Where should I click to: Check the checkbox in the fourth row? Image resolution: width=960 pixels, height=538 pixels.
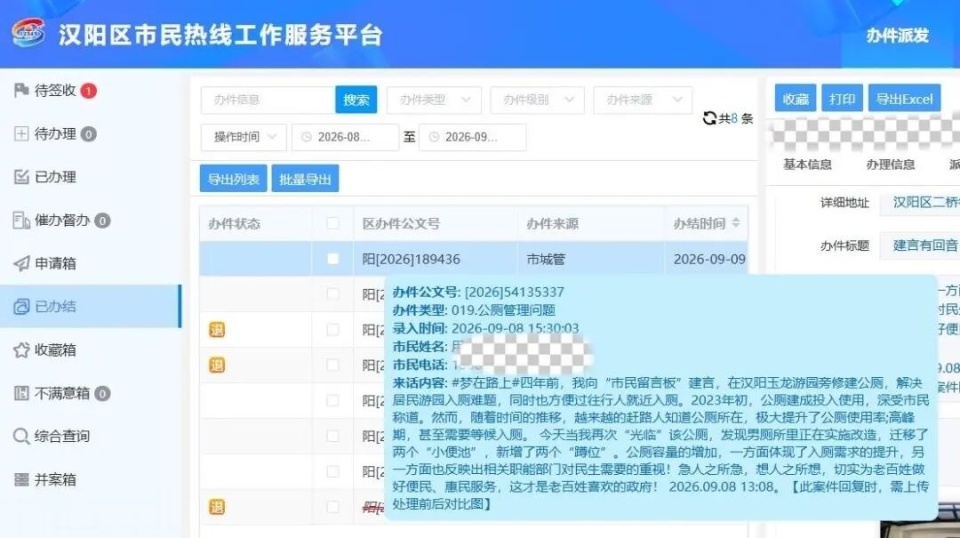coord(332,365)
